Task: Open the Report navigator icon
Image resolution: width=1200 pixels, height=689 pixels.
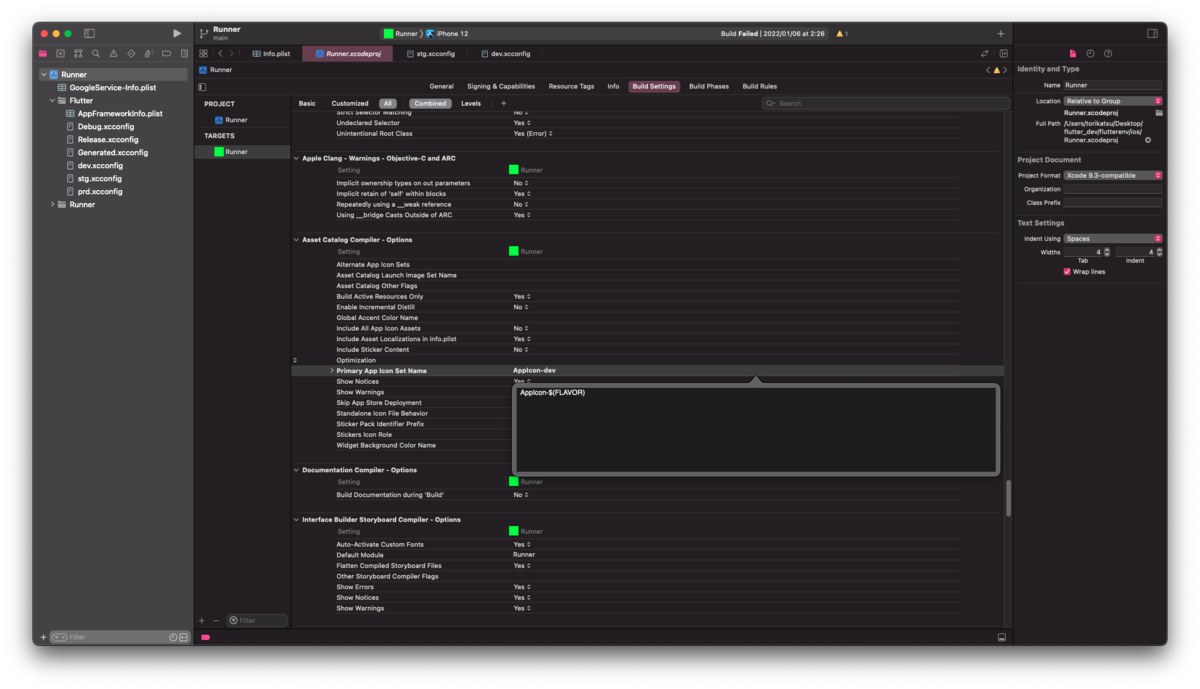Action: [x=183, y=53]
